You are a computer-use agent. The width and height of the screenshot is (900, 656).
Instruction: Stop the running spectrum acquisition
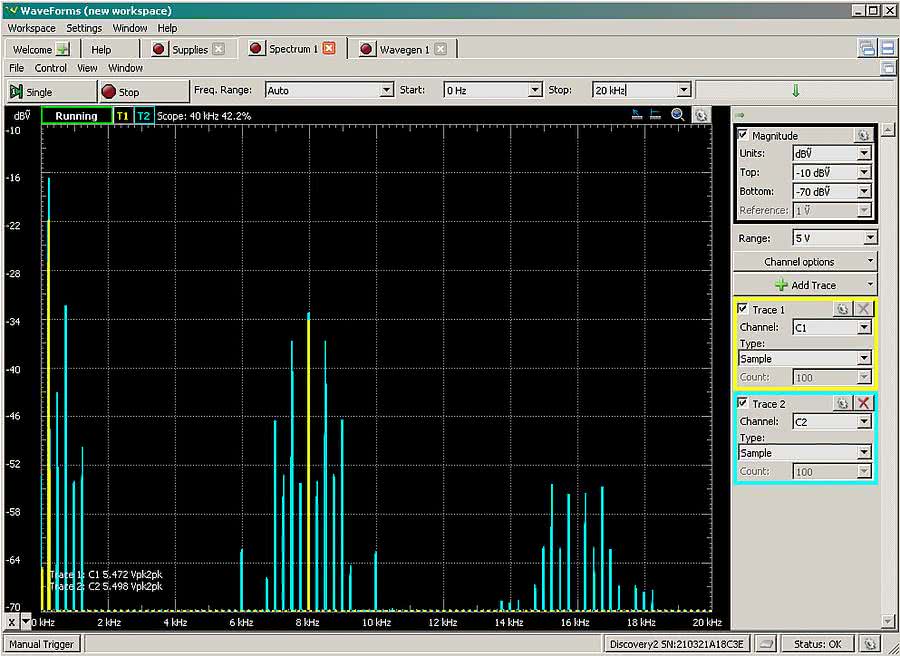click(x=120, y=91)
